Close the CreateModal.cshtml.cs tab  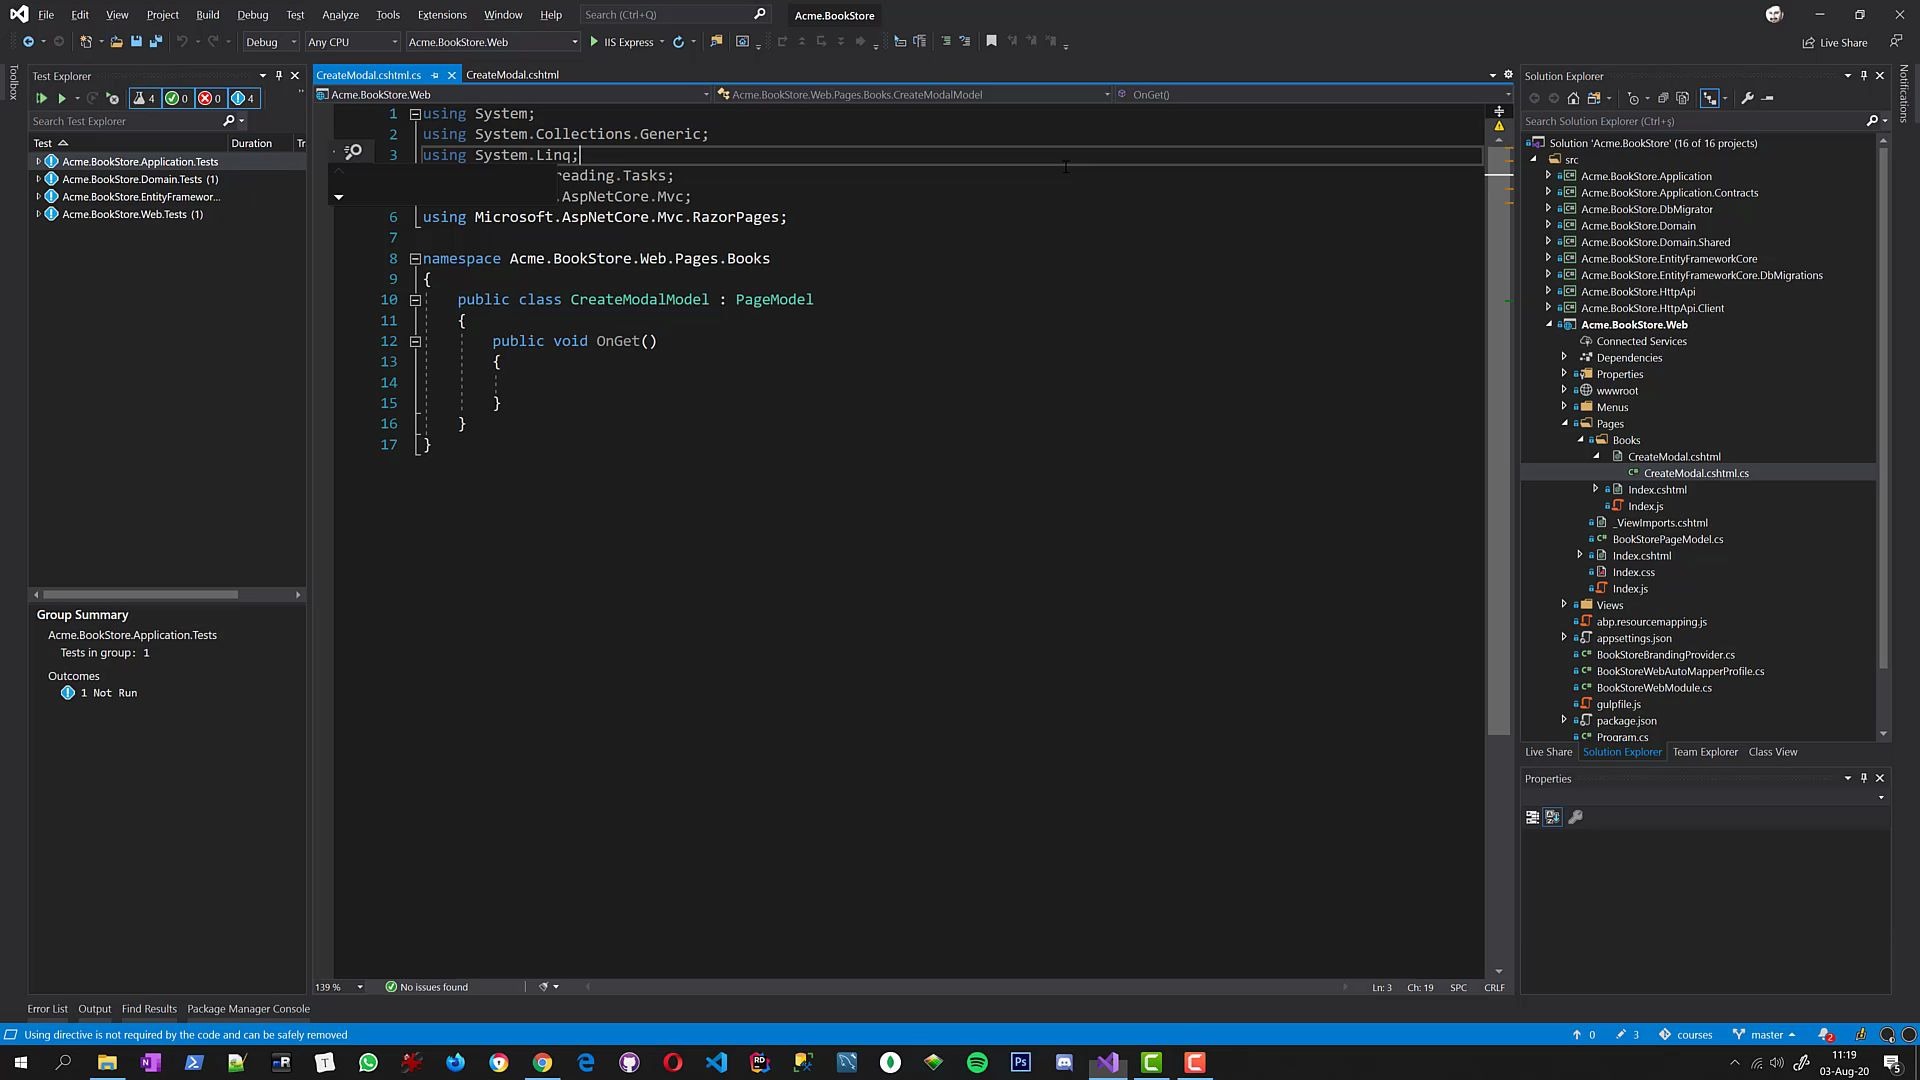452,75
